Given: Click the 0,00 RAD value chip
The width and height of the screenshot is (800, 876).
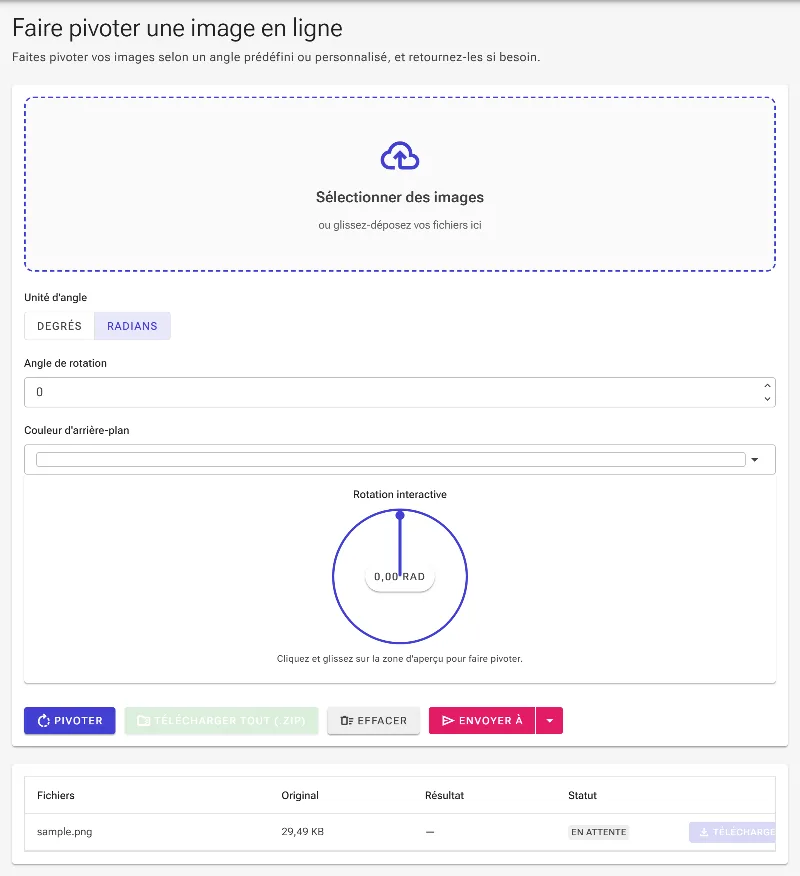Looking at the screenshot, I should point(399,577).
